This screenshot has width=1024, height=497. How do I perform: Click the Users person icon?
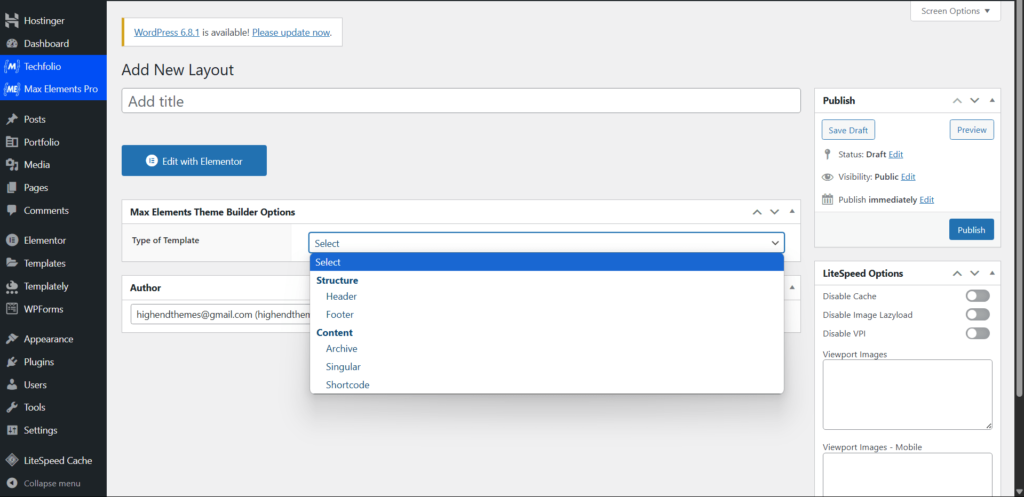point(12,385)
